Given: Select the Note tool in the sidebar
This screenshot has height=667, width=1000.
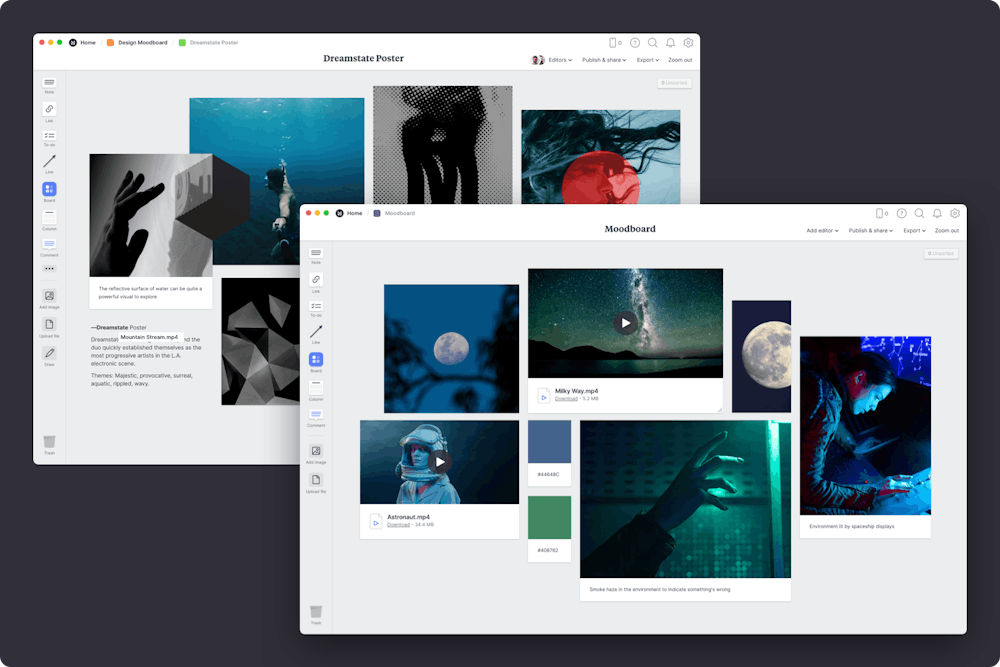Looking at the screenshot, I should [316, 255].
